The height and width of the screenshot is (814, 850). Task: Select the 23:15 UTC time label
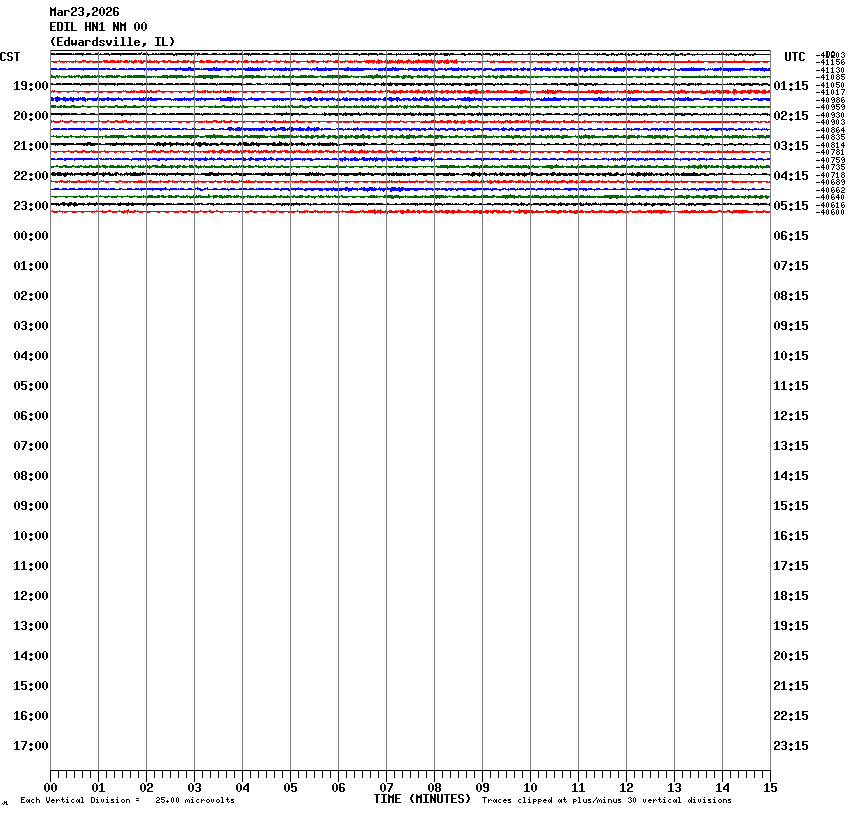[791, 746]
